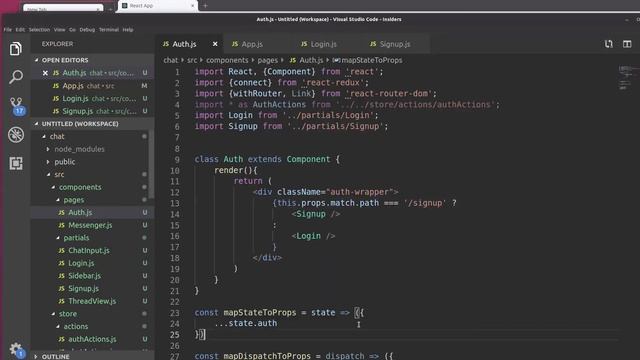Click the 'components' breadcrumb segment
Image resolution: width=640 pixels, height=360 pixels.
227,60
